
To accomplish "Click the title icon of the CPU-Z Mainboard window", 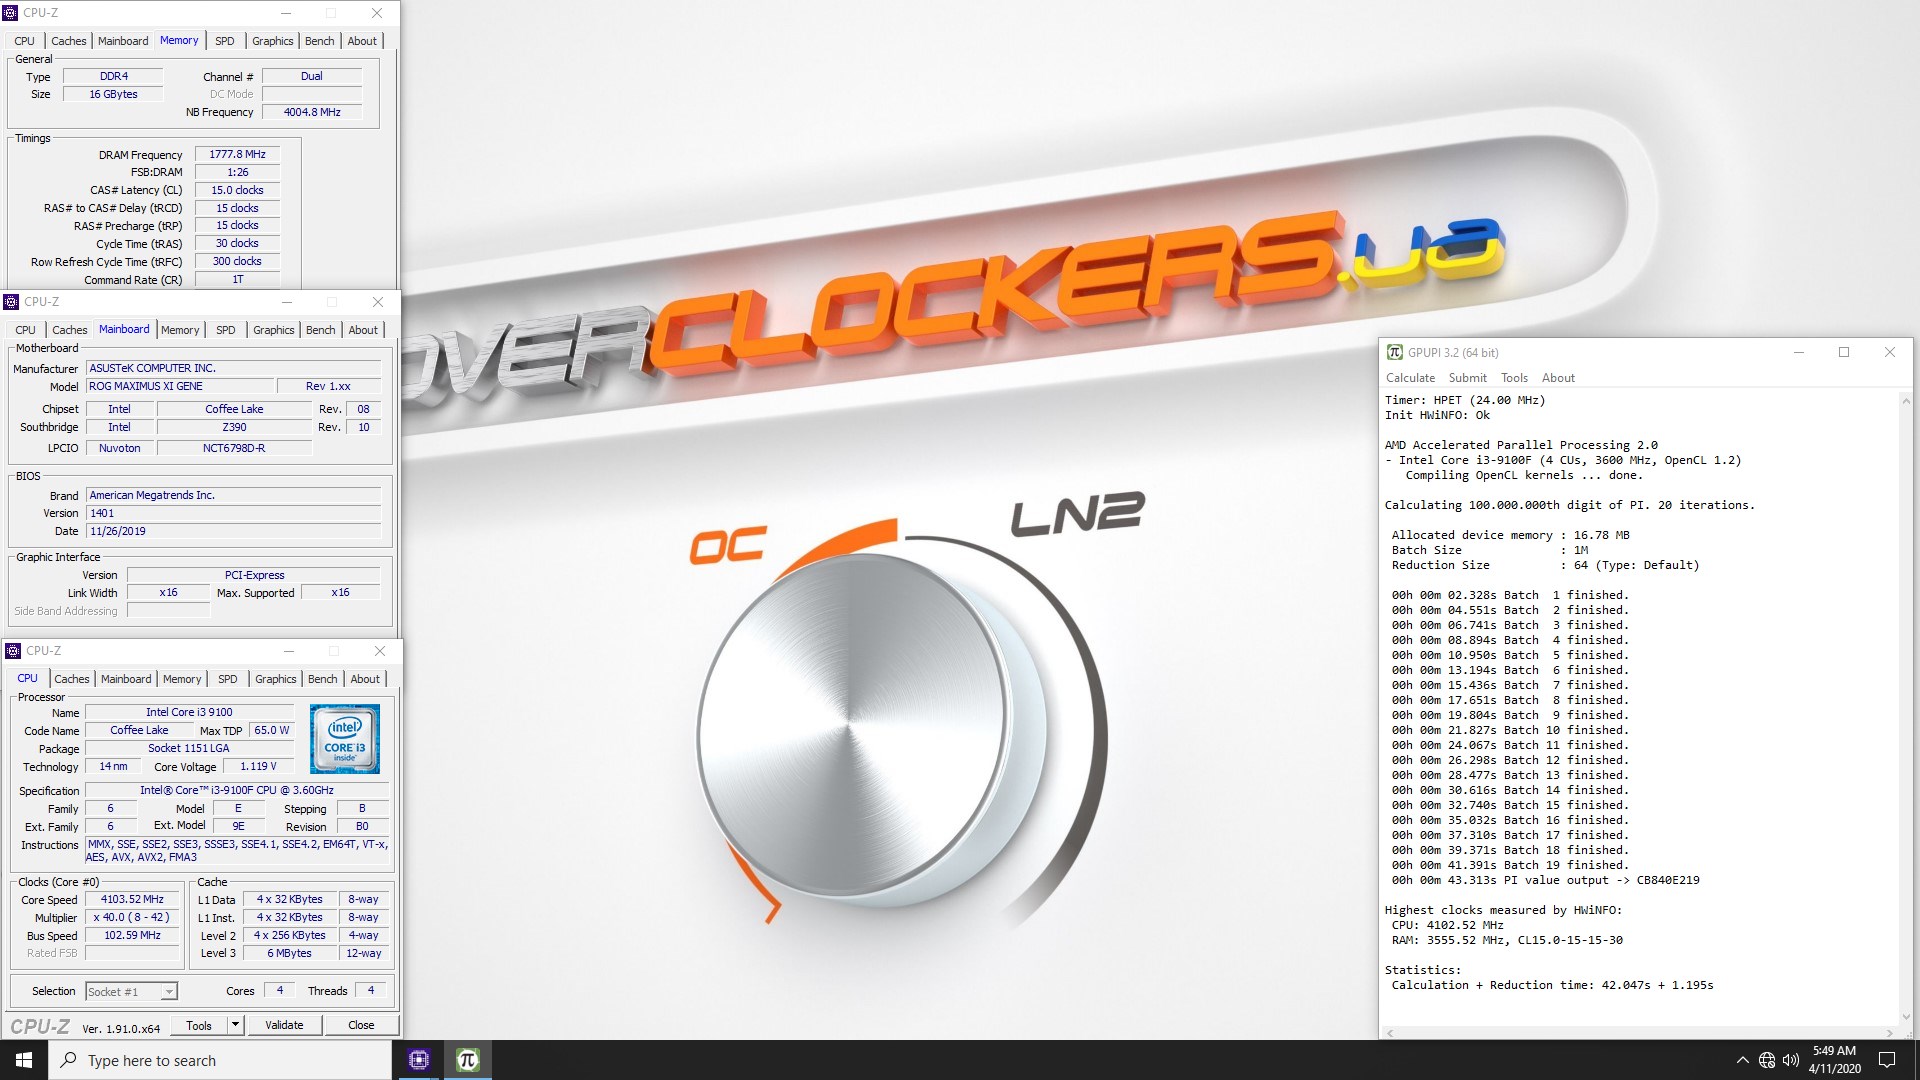I will (x=11, y=302).
